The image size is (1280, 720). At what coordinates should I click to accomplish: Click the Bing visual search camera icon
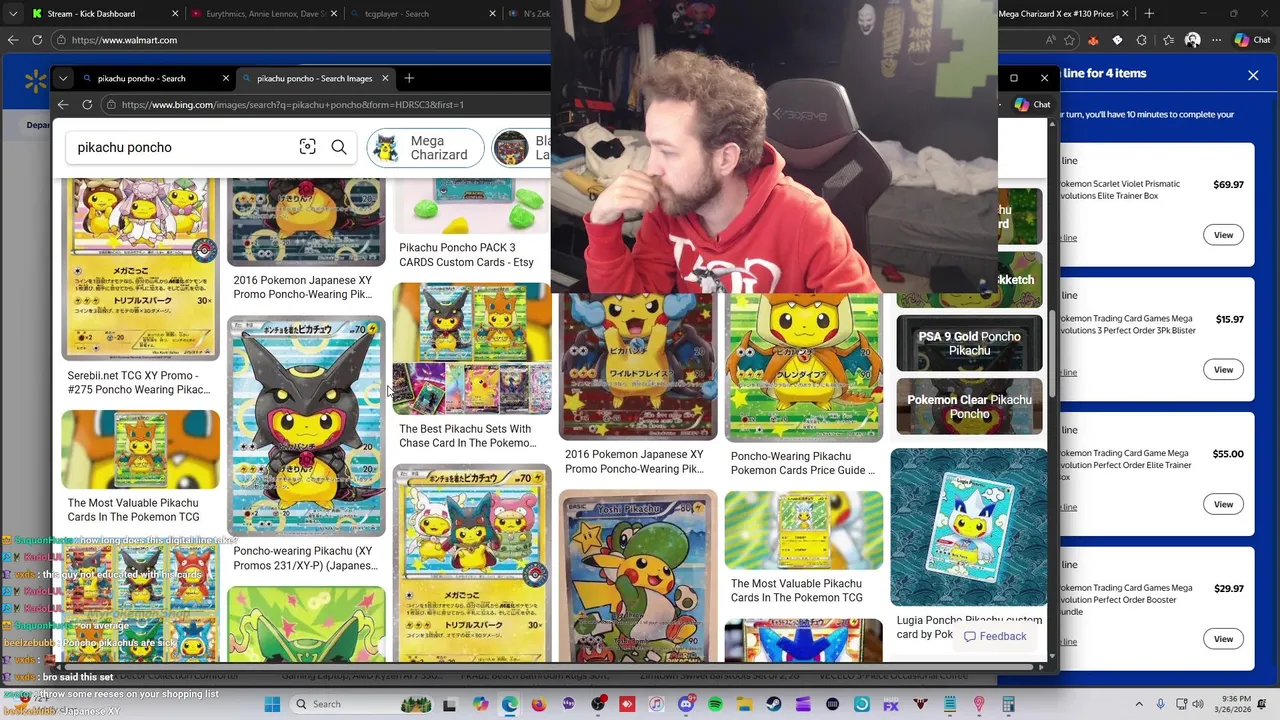pyautogui.click(x=307, y=147)
